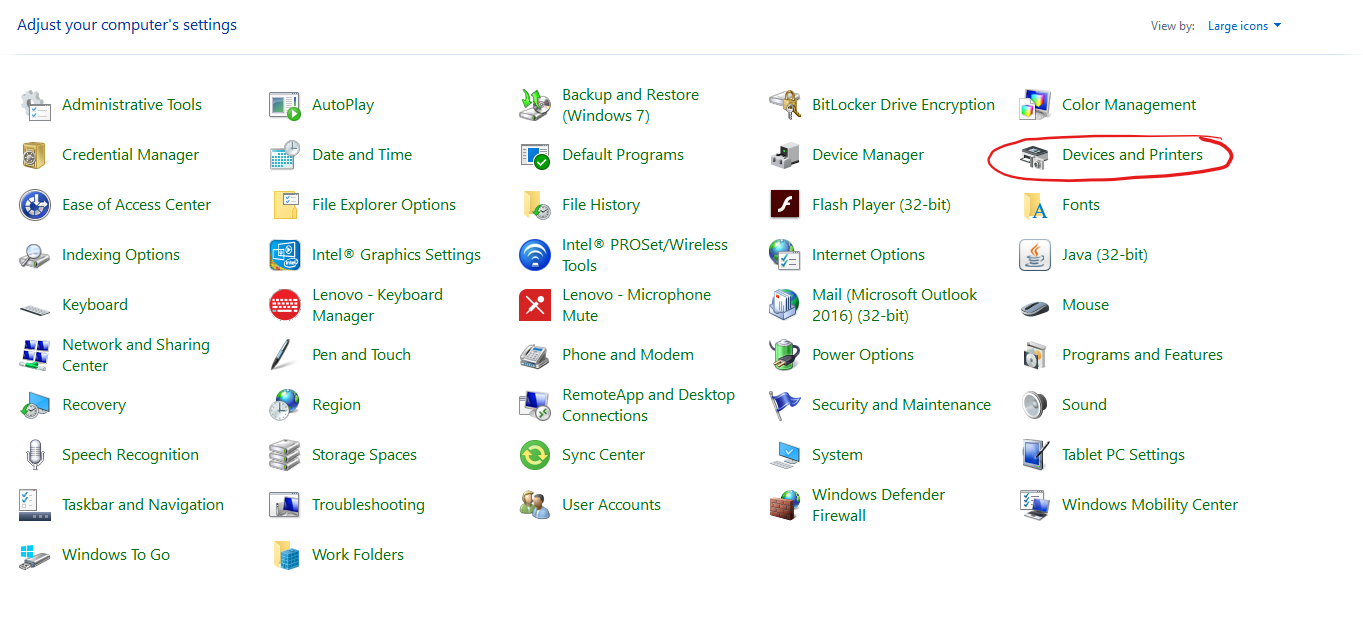This screenshot has height=620, width=1363.
Task: Open the Work Folders link
Action: point(358,555)
